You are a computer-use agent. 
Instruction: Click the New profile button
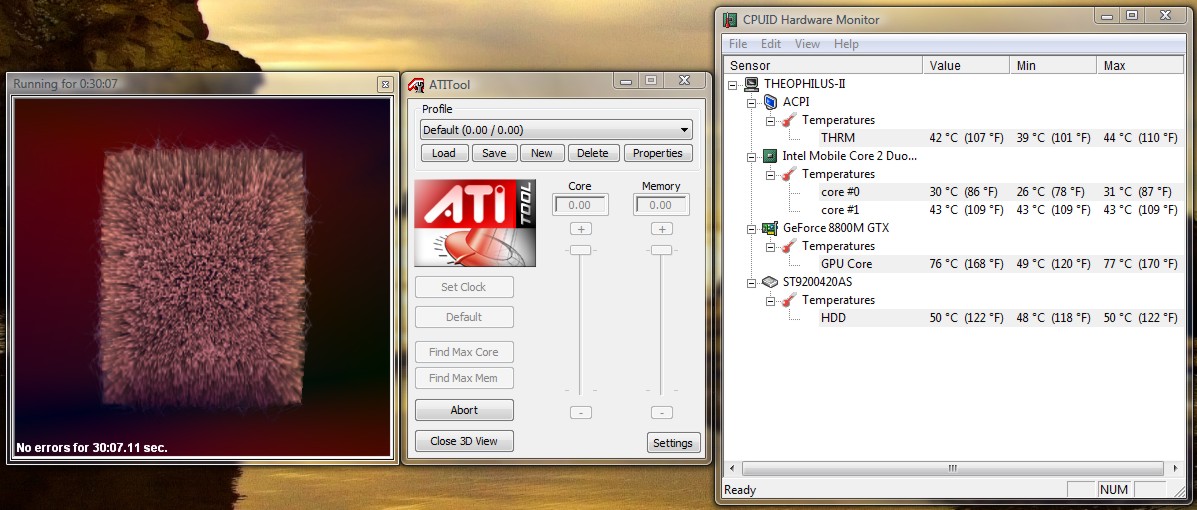[x=542, y=153]
